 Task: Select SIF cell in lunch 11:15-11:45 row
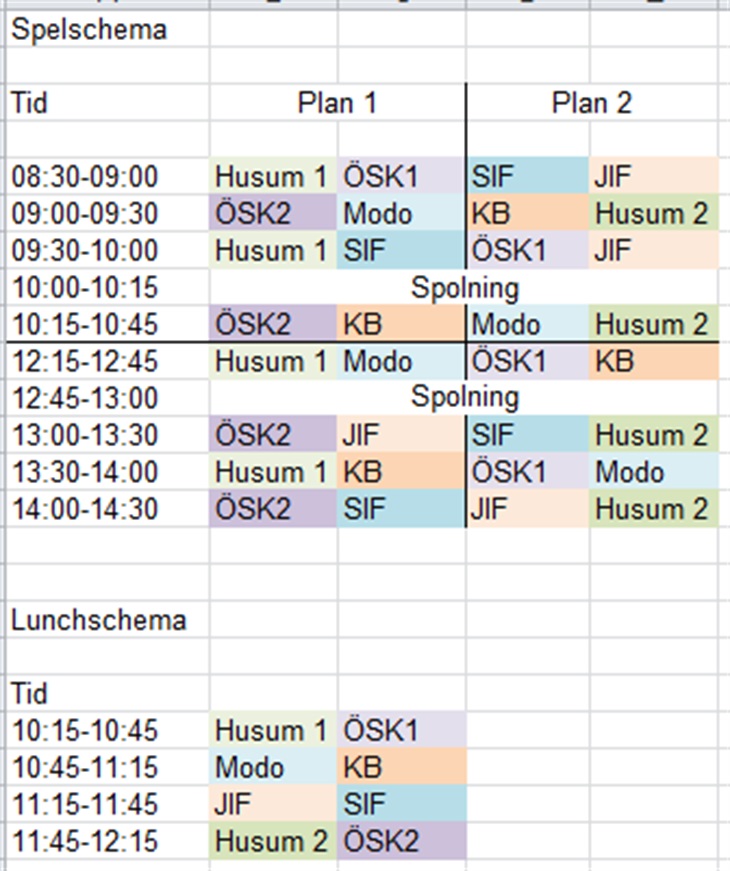[402, 804]
